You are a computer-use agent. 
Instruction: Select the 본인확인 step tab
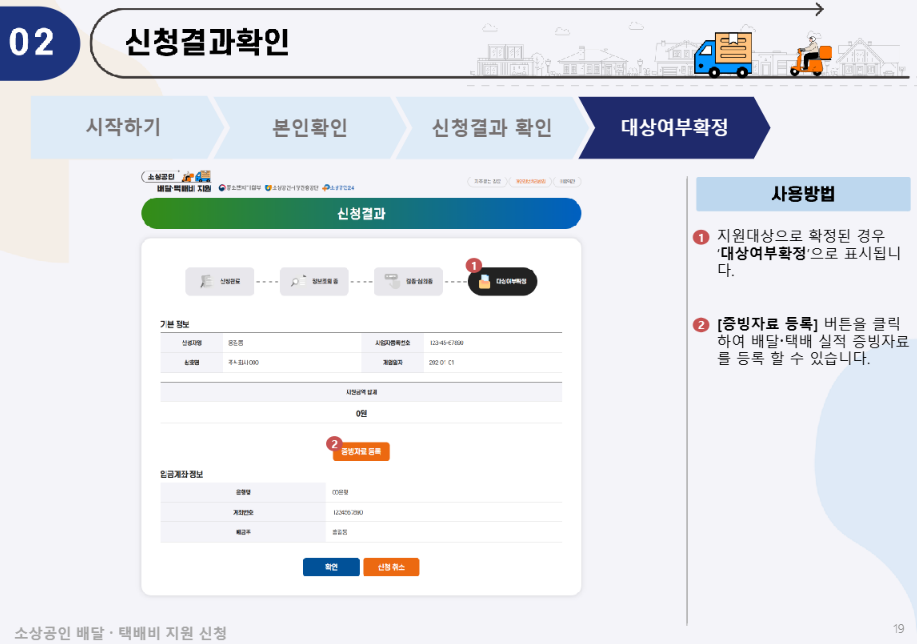[310, 128]
